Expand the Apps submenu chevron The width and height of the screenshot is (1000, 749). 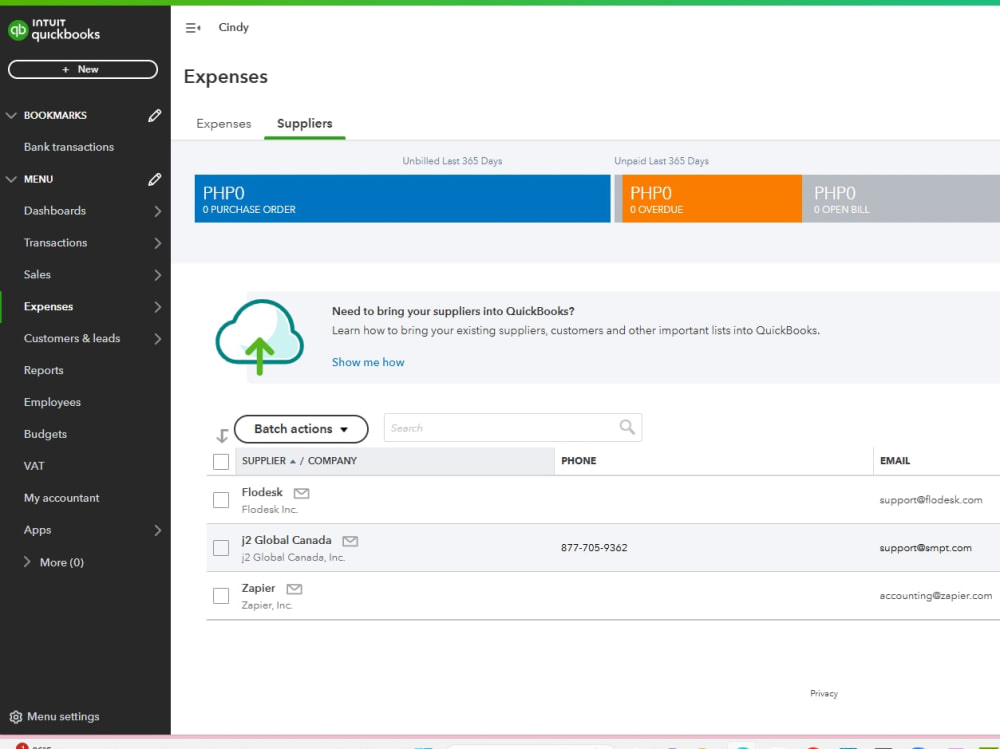pos(158,530)
